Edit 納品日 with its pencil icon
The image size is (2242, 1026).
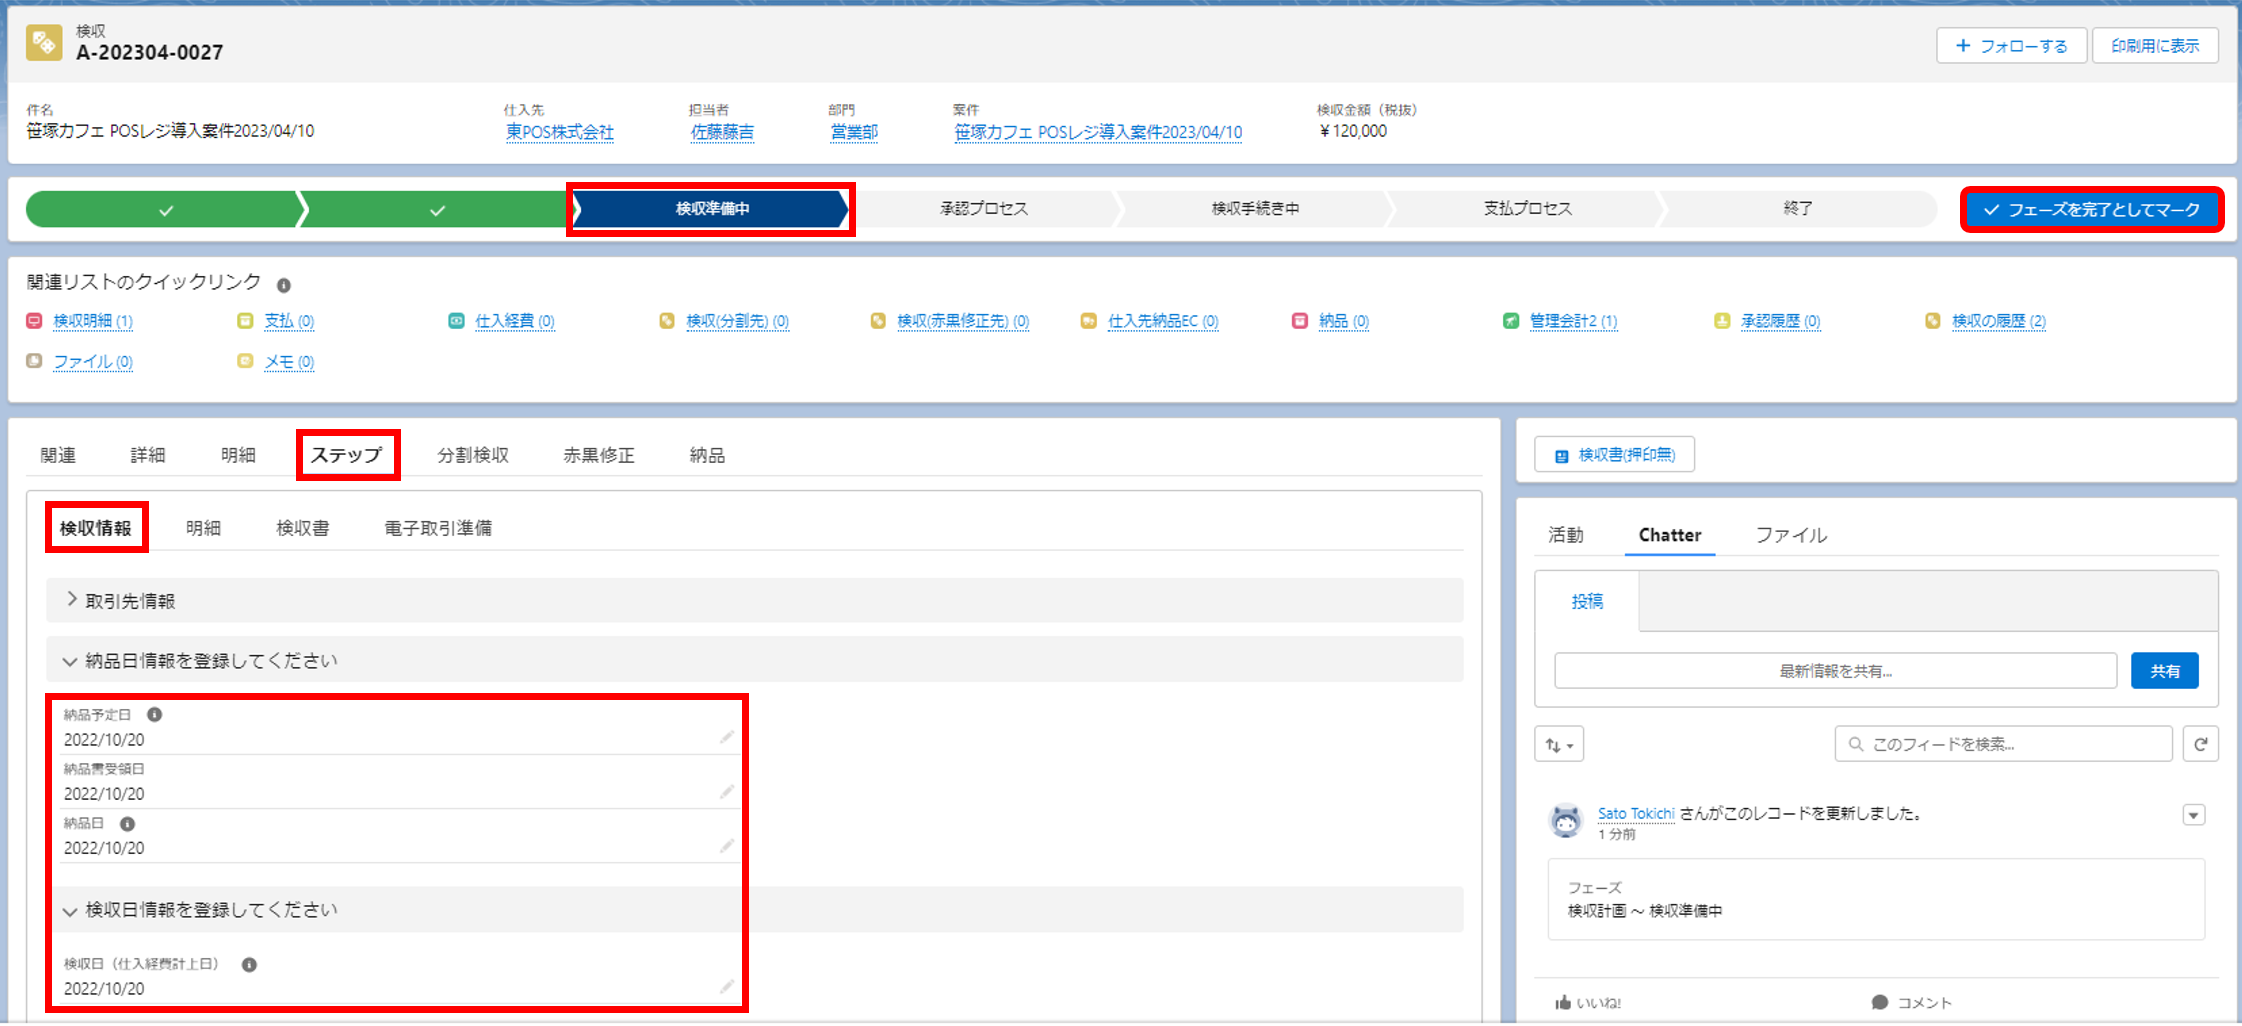(727, 846)
